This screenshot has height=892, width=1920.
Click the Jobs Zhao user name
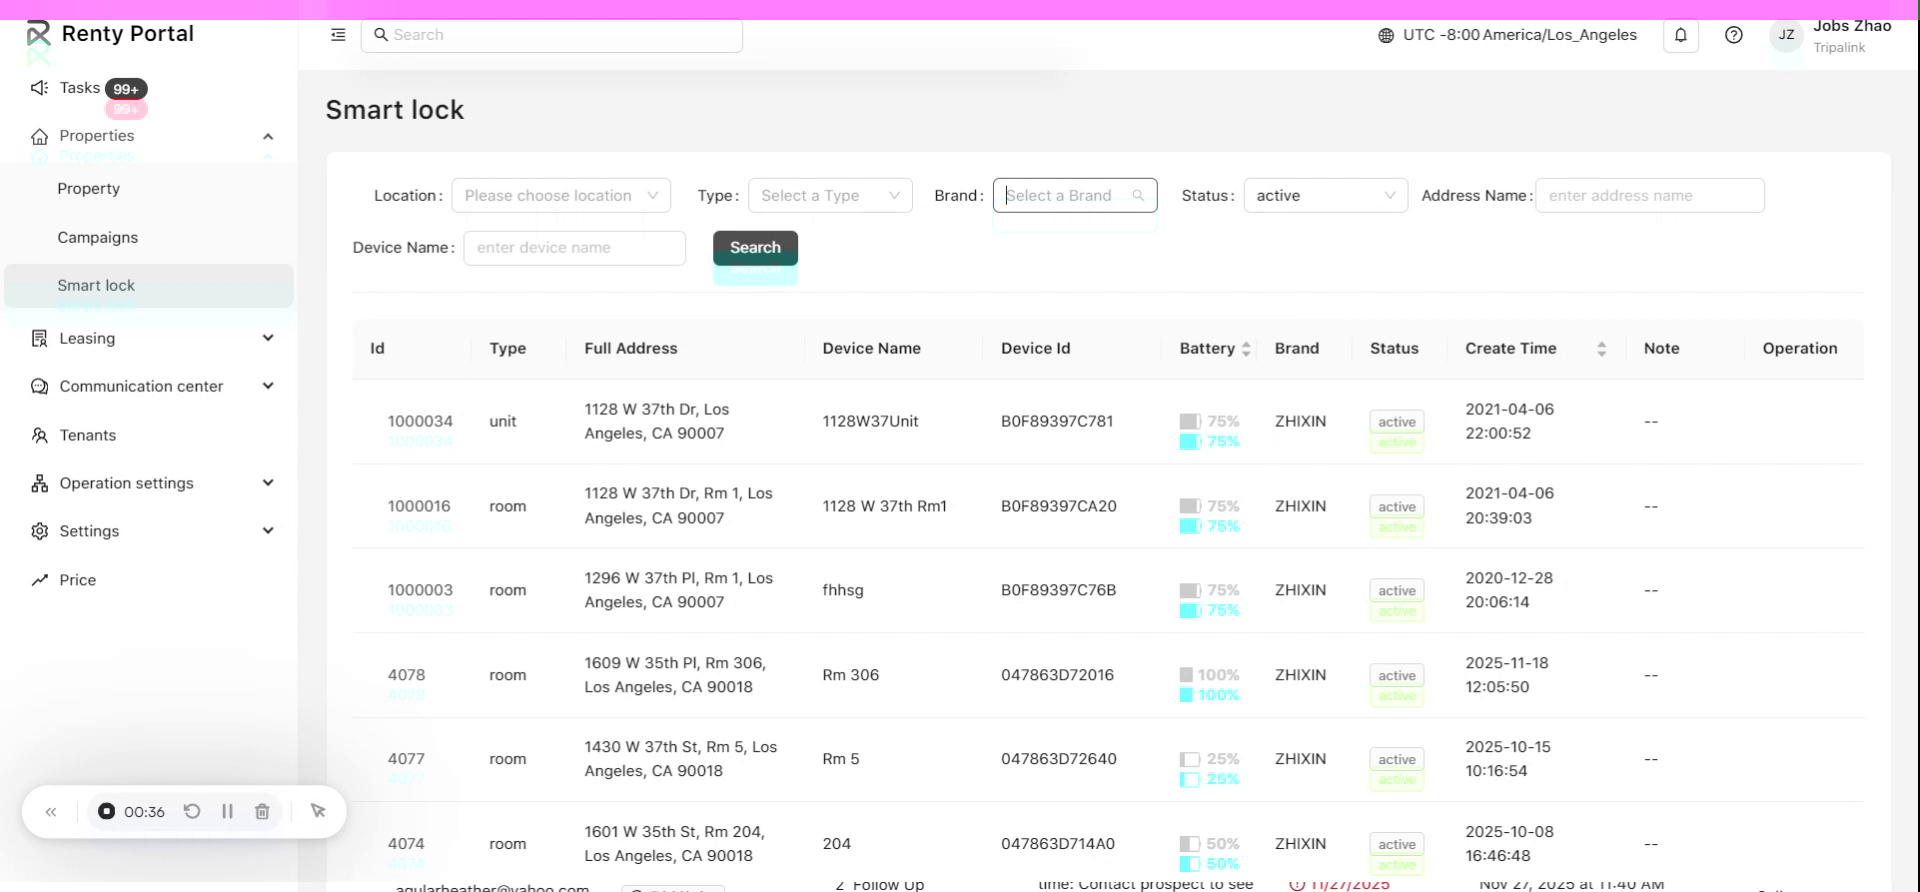tap(1852, 26)
